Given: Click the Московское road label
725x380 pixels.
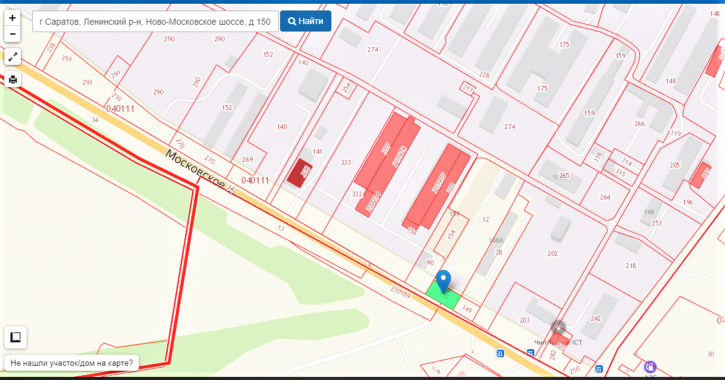Looking at the screenshot, I should [195, 169].
